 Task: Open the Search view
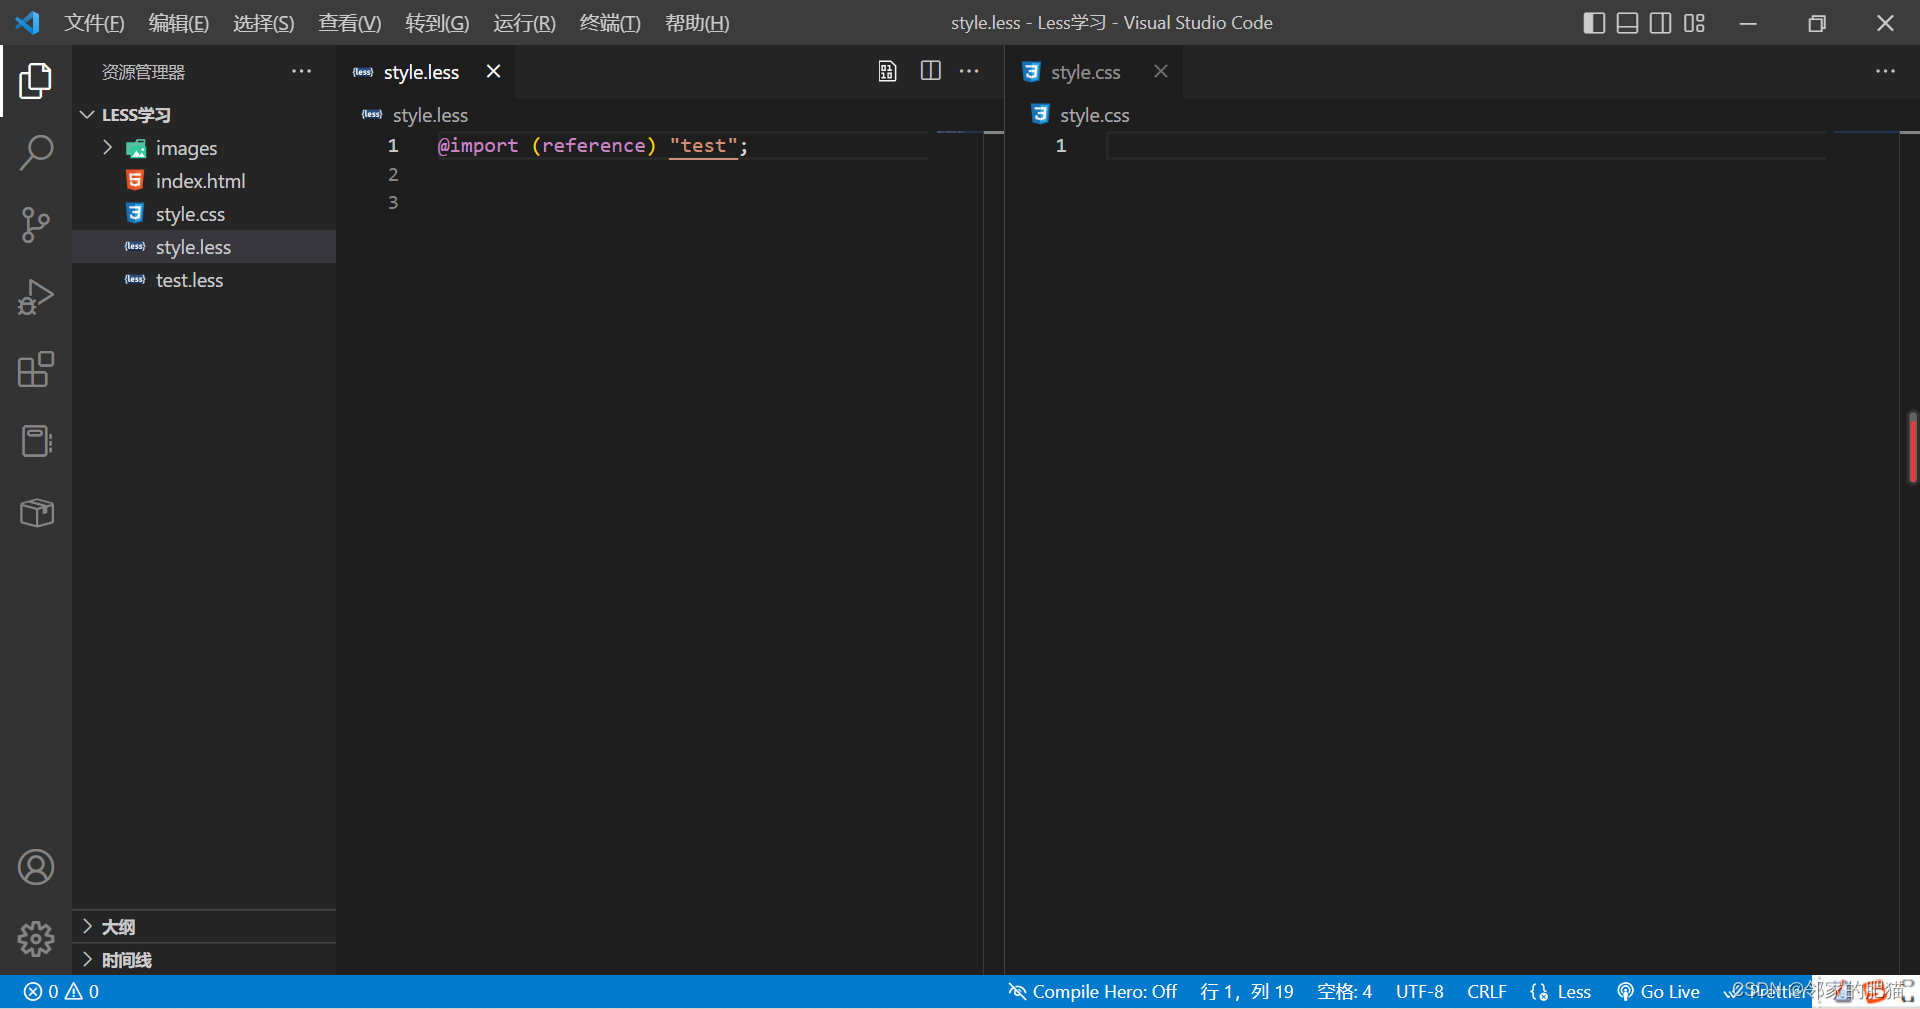[x=36, y=153]
